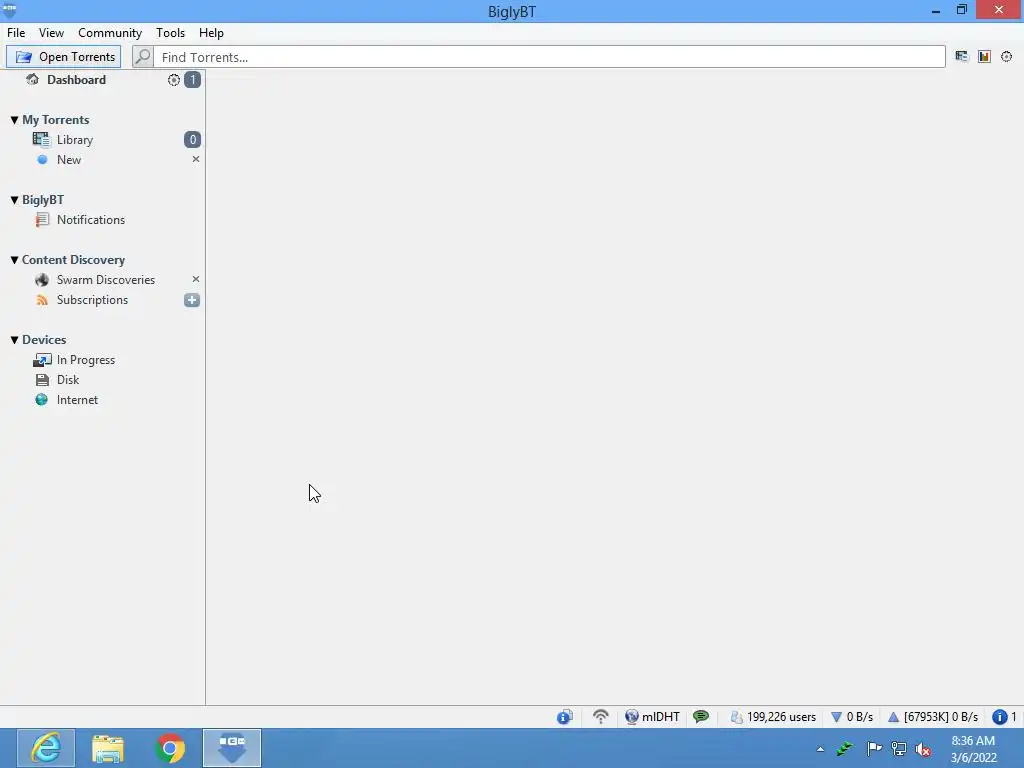
Task: Select the Swarm Discoveries icon
Action: [x=42, y=280]
